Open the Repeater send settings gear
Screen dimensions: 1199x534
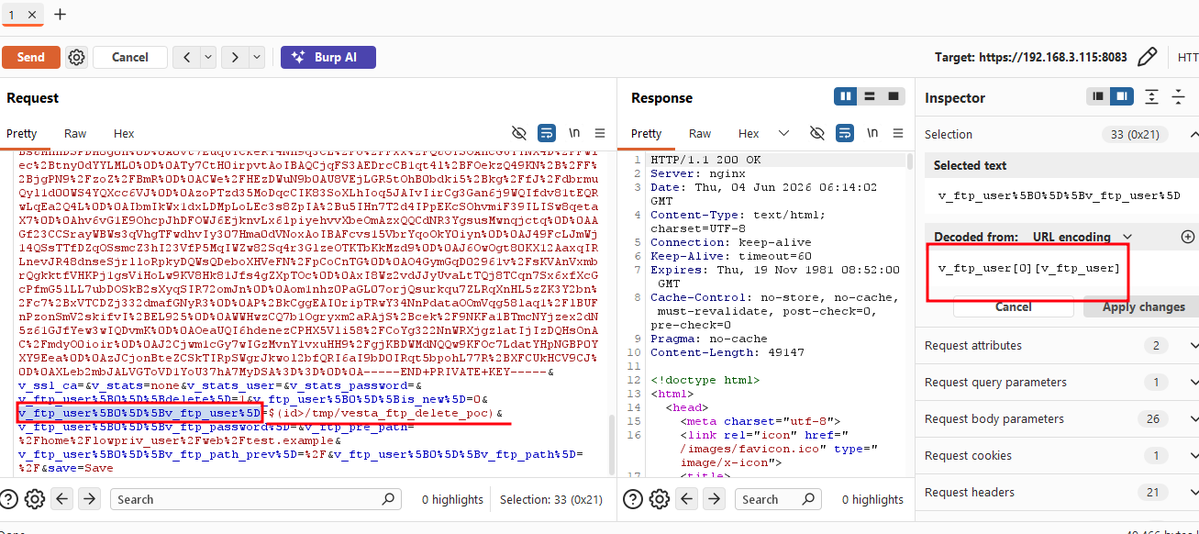coord(76,57)
